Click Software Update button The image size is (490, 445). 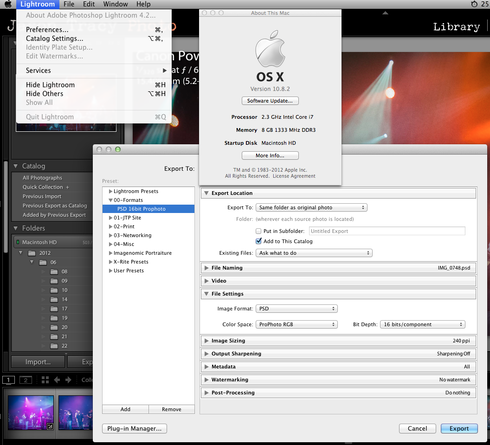270,101
